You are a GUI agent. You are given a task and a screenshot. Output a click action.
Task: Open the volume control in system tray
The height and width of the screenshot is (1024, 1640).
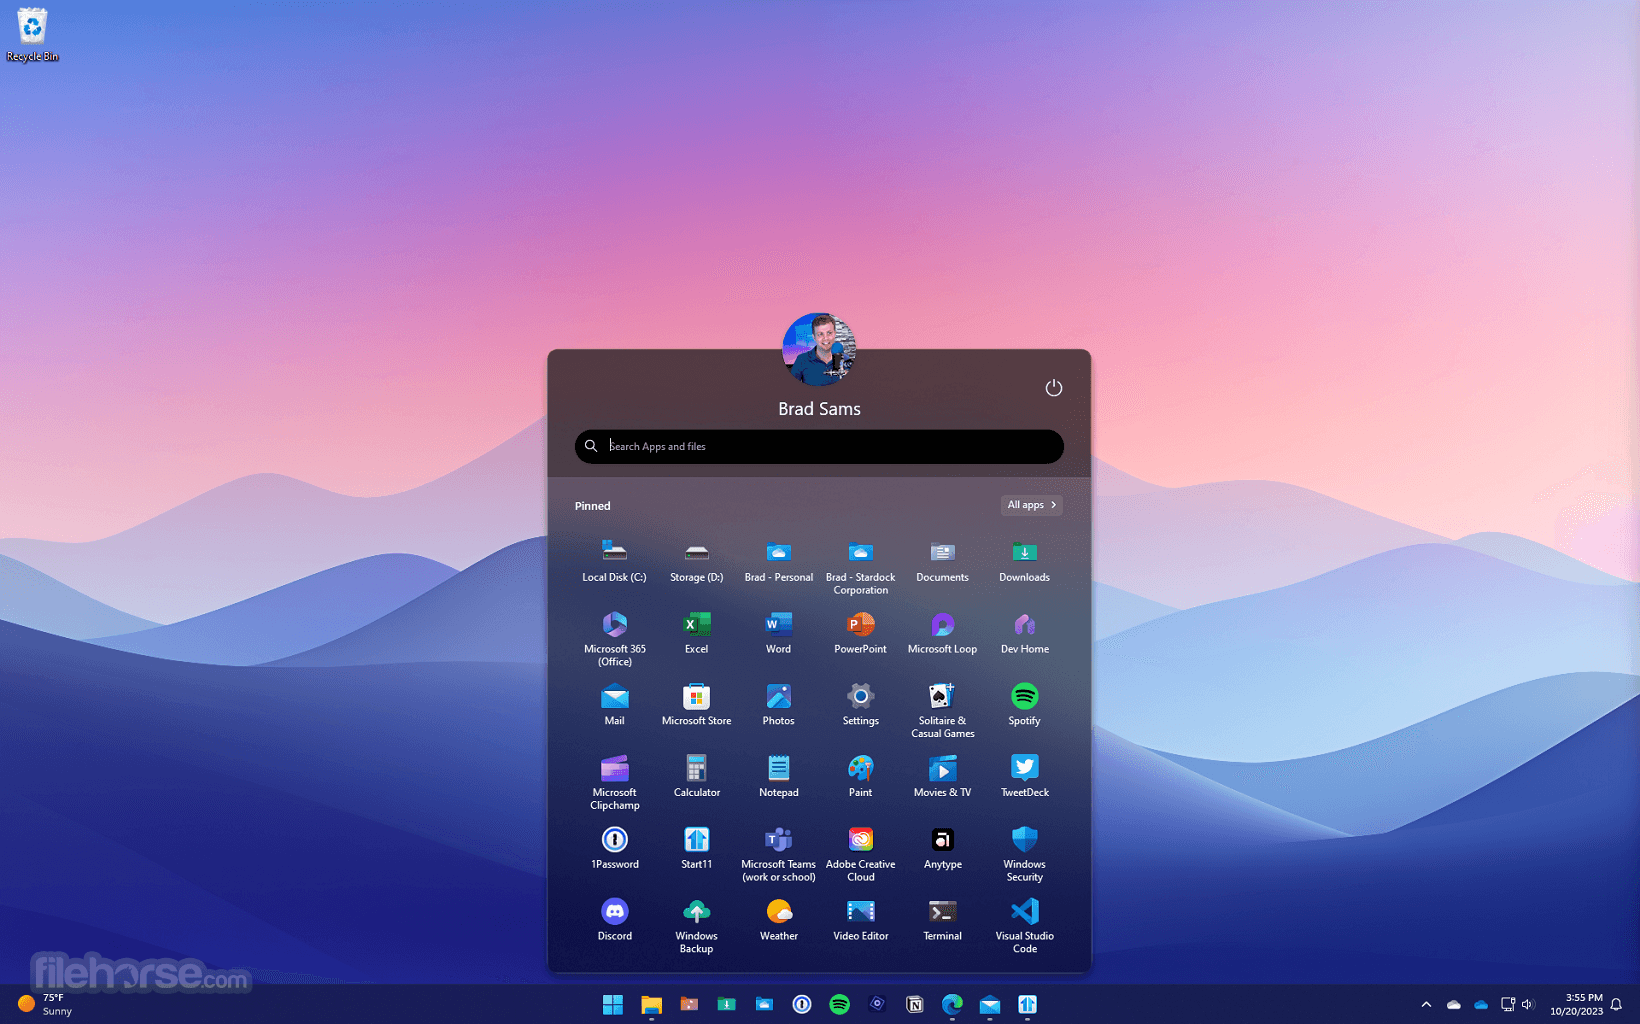[1528, 1004]
